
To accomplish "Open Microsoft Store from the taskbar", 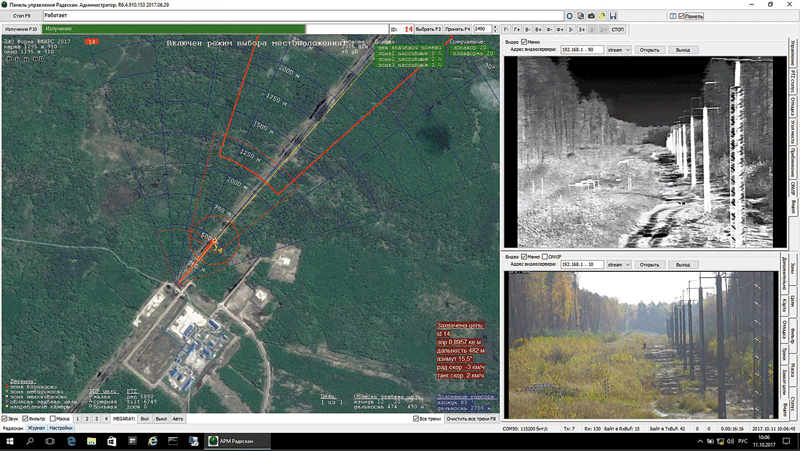I will tap(112, 441).
